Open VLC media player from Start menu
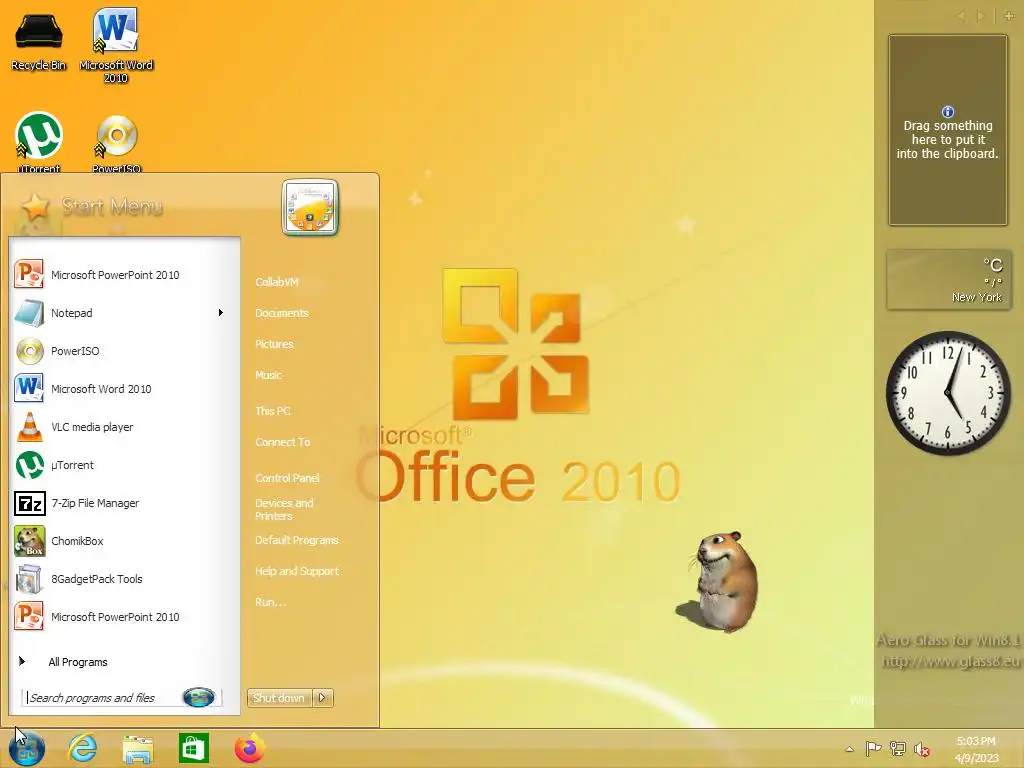The image size is (1024, 768). (124, 426)
